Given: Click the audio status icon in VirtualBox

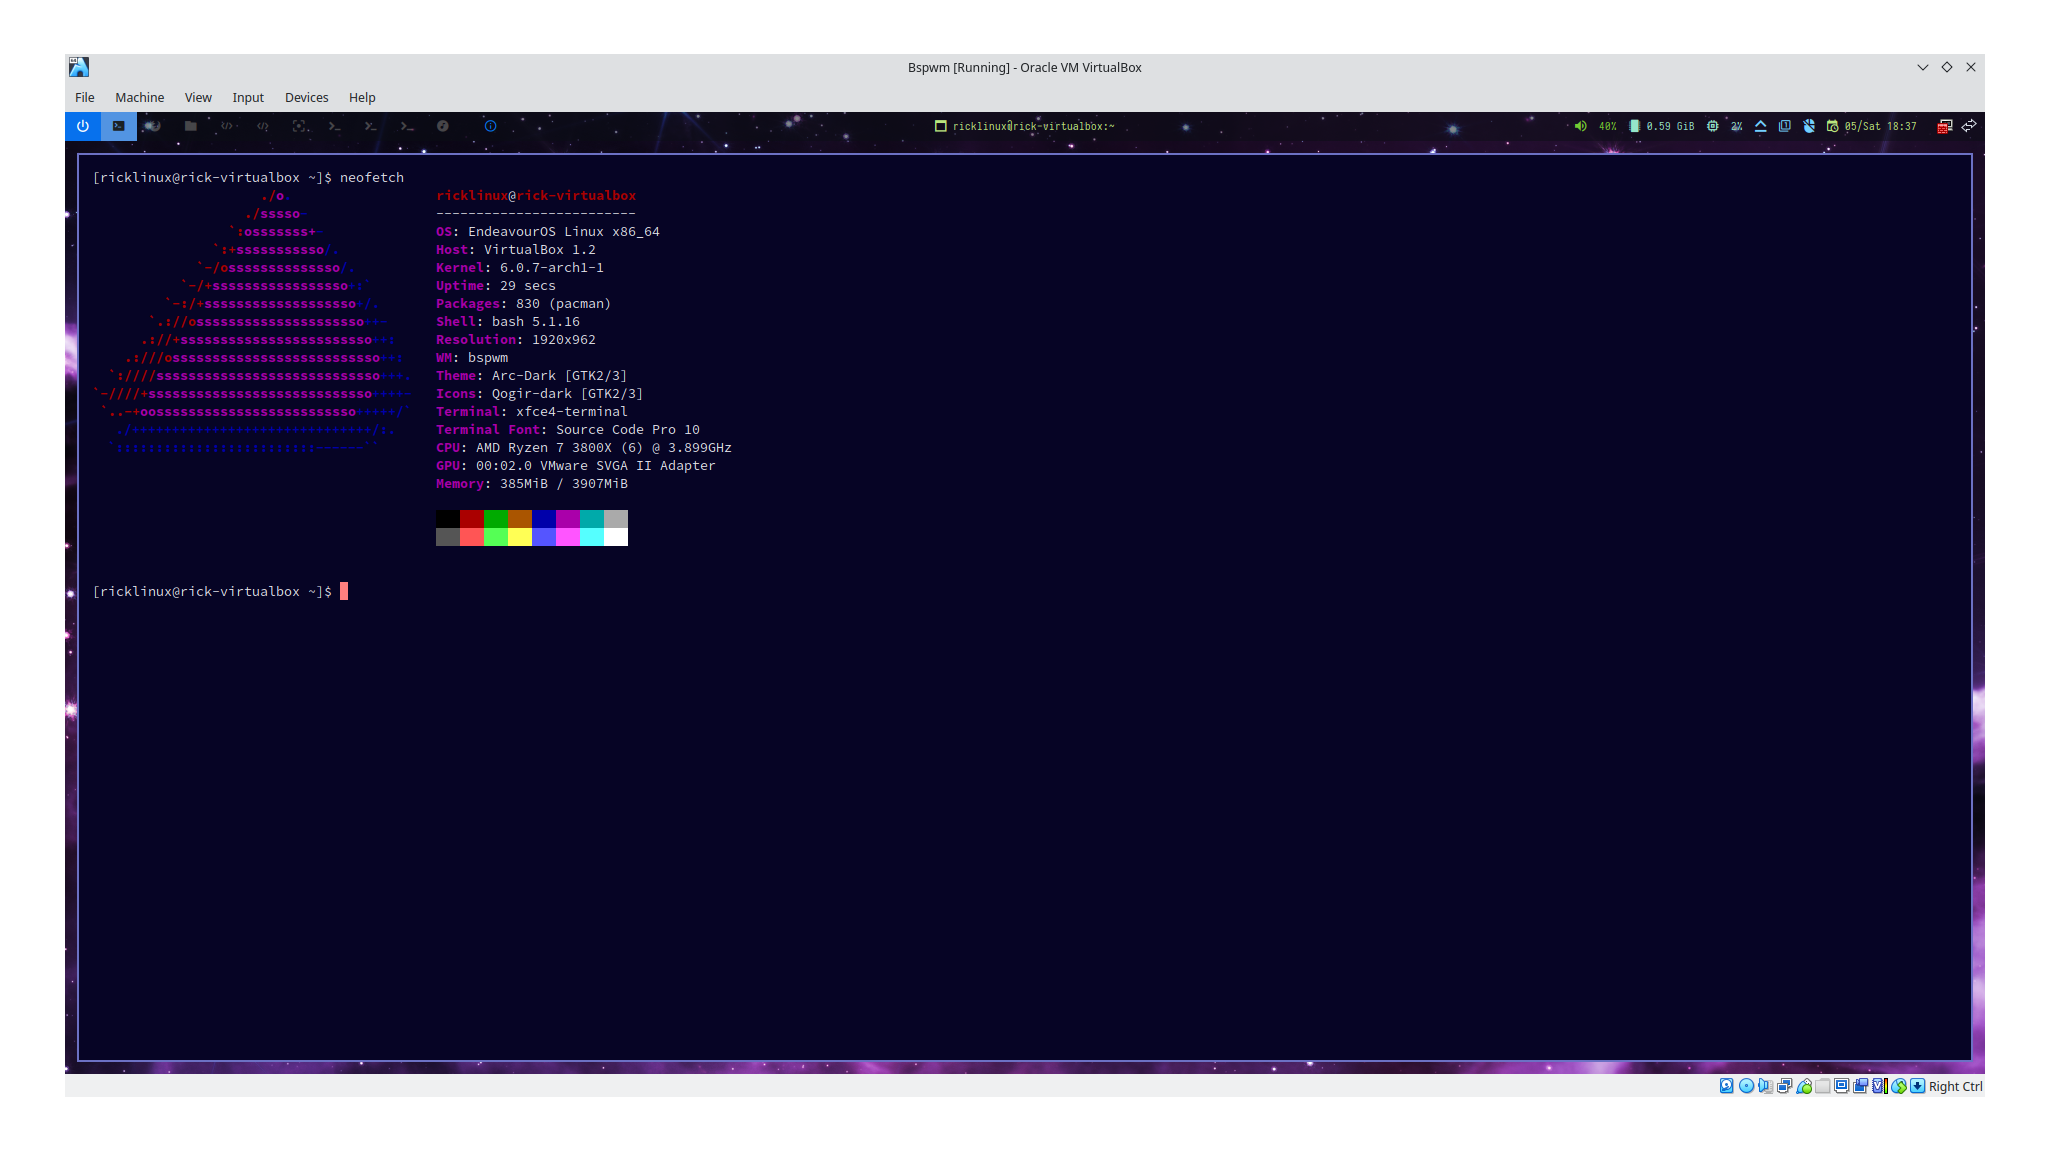Looking at the screenshot, I should (1765, 1086).
